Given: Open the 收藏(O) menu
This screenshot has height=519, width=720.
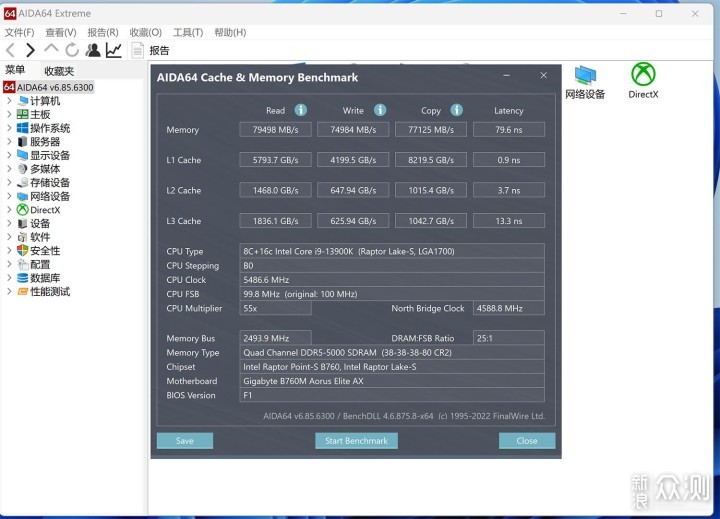Looking at the screenshot, I should pos(146,32).
